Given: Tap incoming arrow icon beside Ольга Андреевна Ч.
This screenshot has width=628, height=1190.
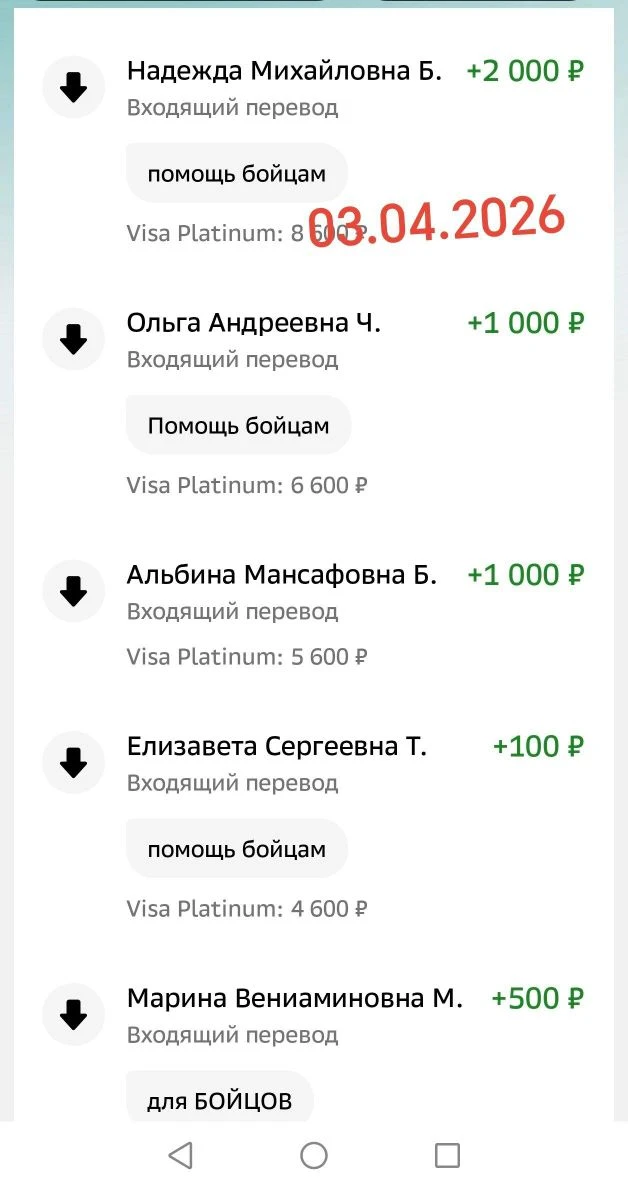Looking at the screenshot, I should click(74, 340).
